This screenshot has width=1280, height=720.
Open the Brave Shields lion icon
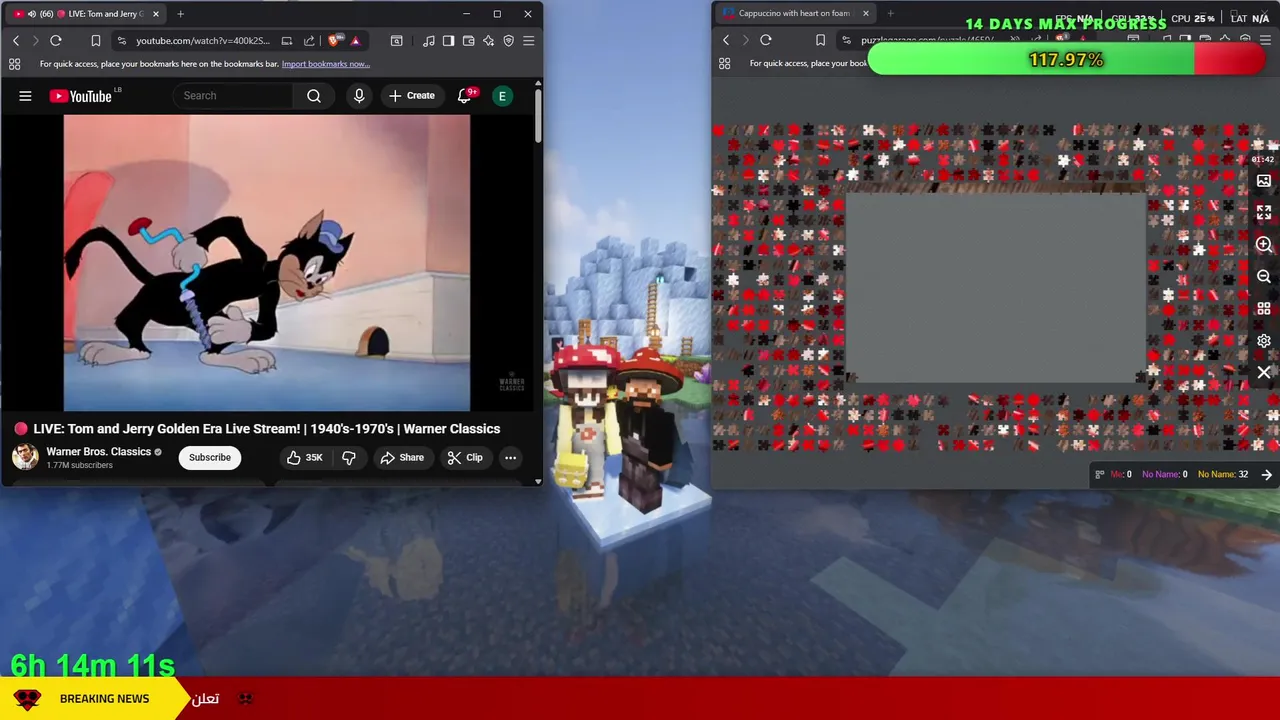click(334, 41)
